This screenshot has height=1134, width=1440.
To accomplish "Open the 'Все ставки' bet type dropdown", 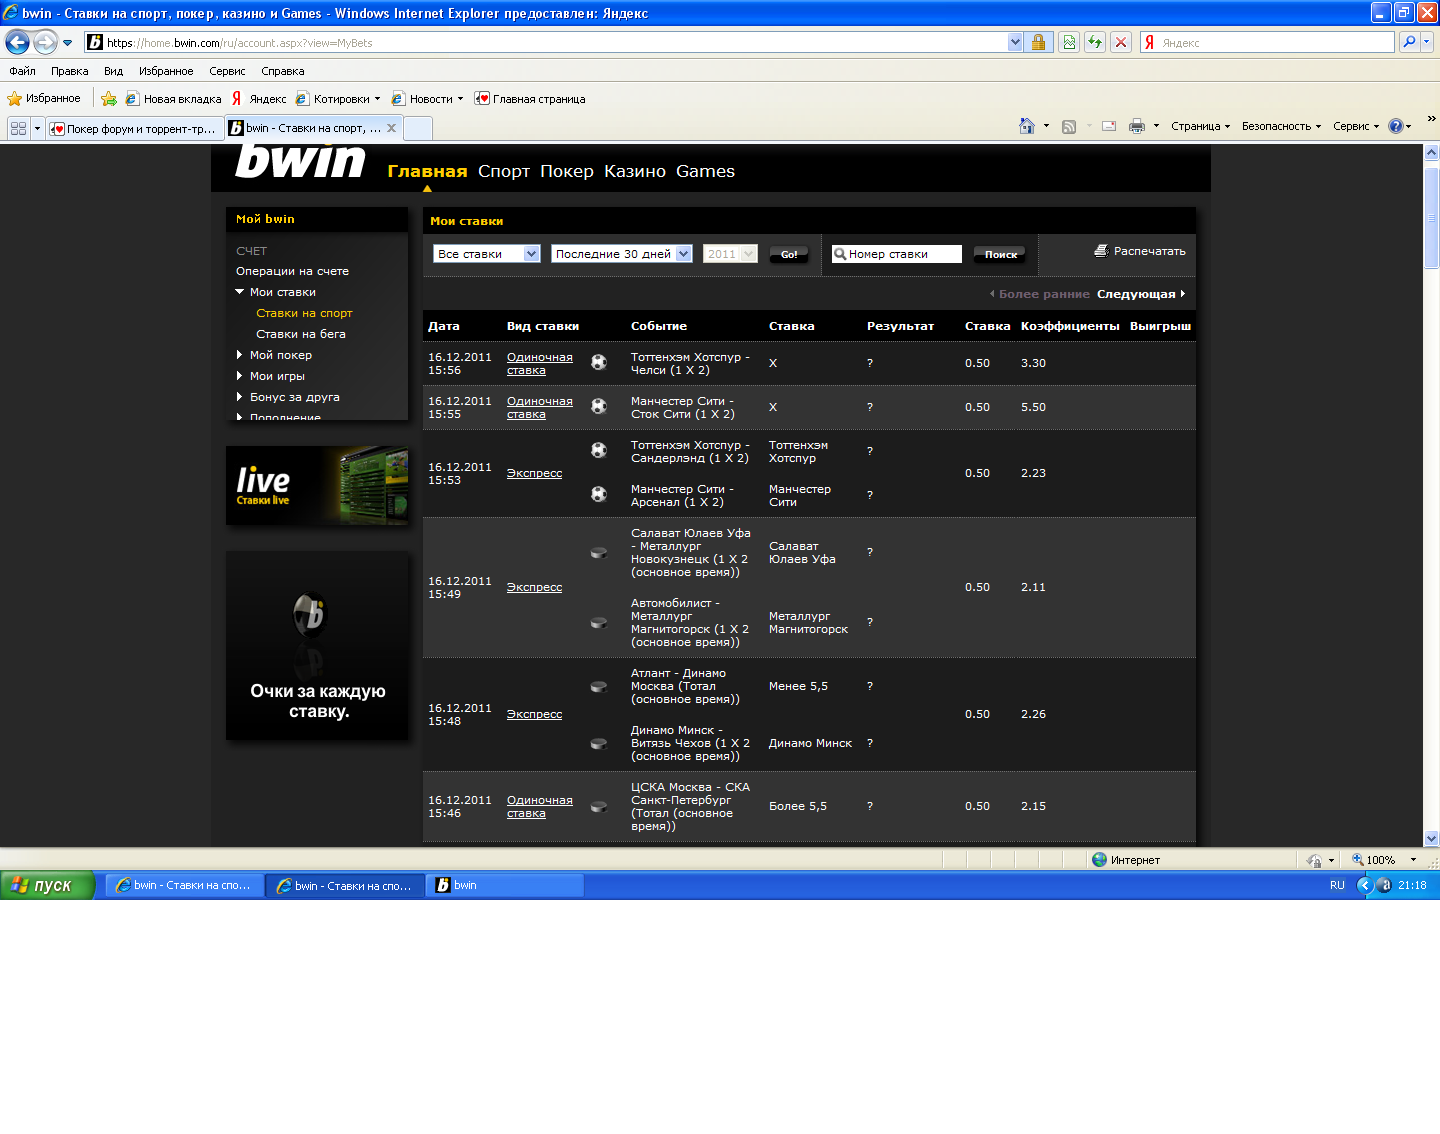I will click(487, 254).
